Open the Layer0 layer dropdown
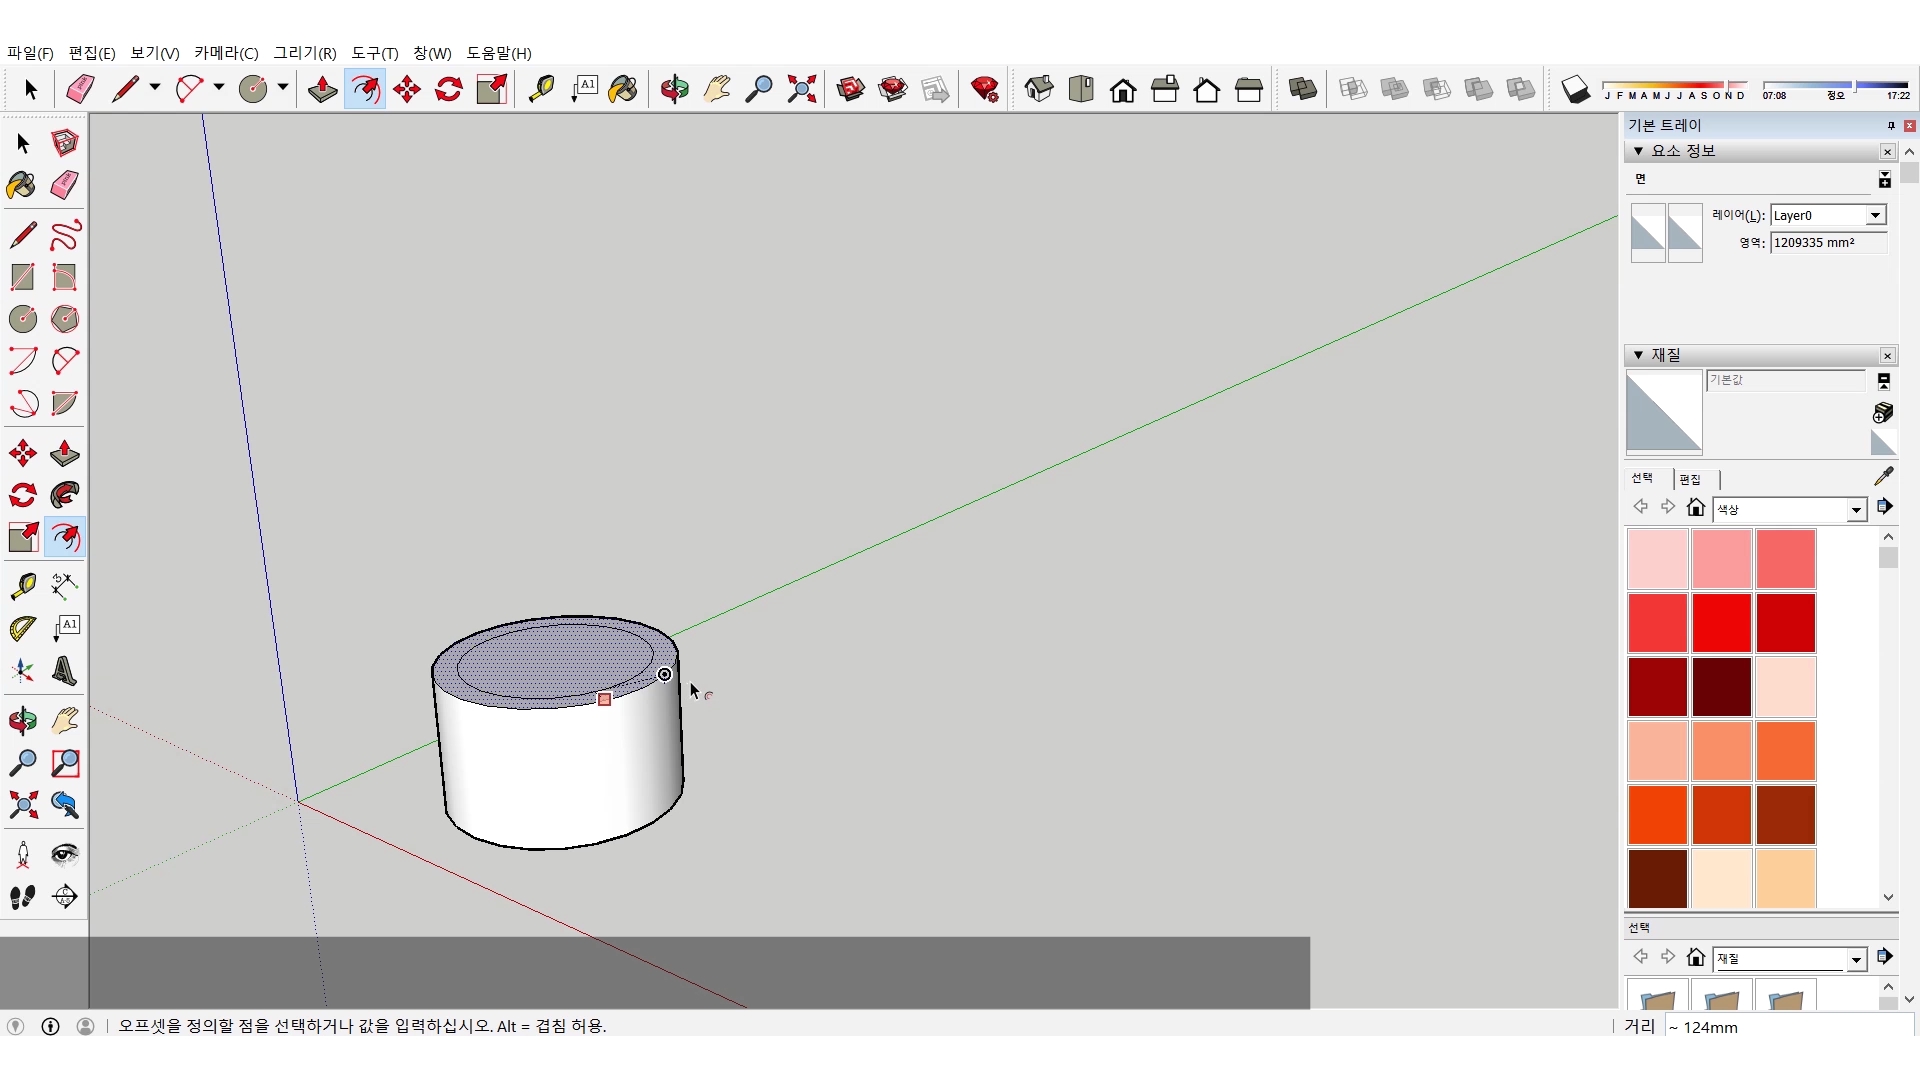Viewport: 1920px width, 1080px height. point(1875,215)
